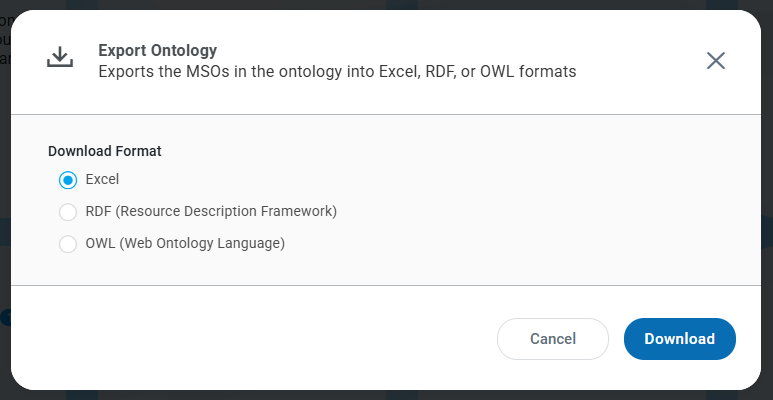Click the export download icon in the header

coord(60,58)
